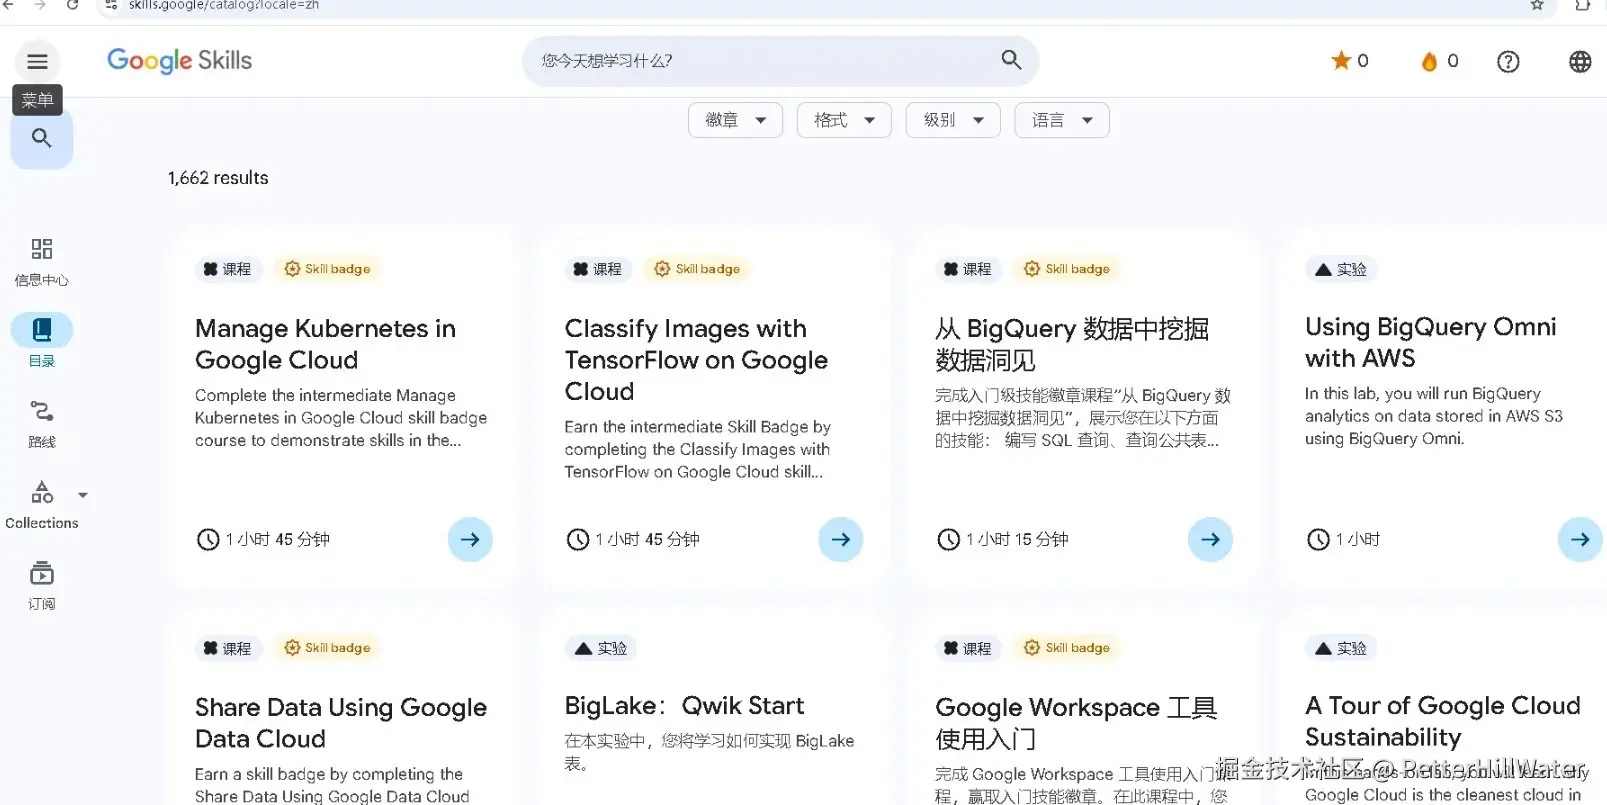Open Classify Images course via arrow button

tap(841, 539)
